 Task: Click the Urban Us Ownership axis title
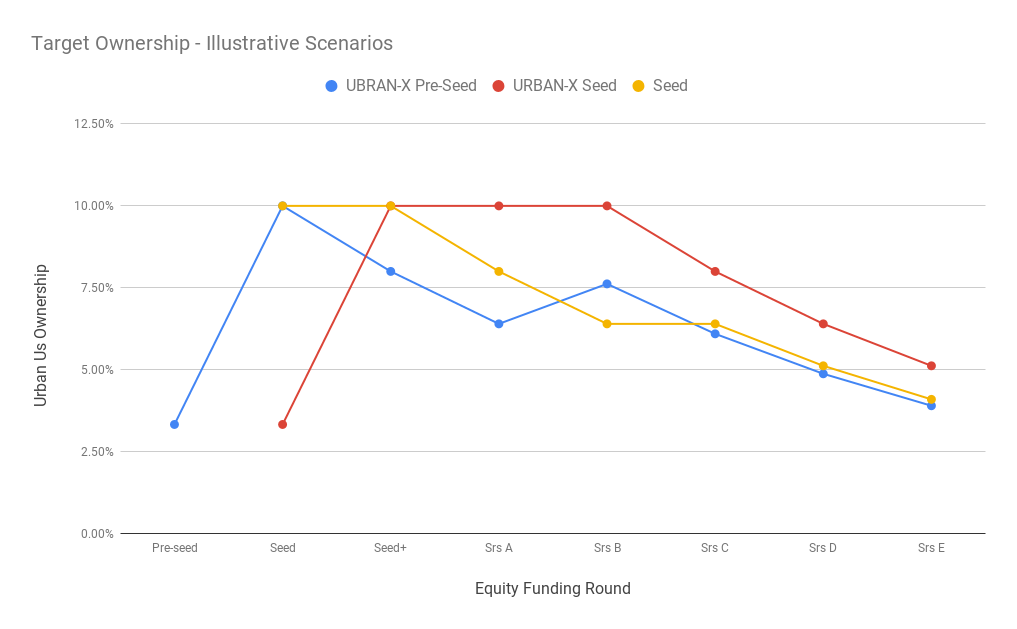pos(41,335)
